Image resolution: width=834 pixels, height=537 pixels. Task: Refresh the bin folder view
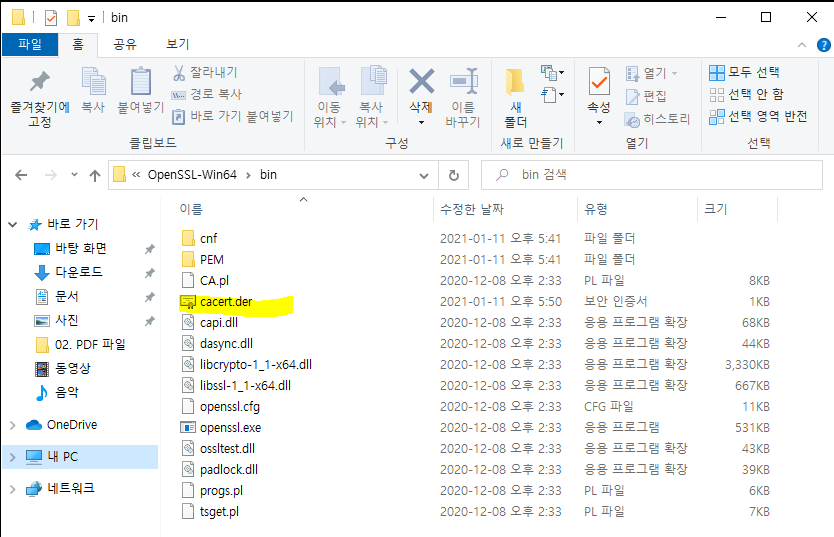pyautogui.click(x=454, y=175)
